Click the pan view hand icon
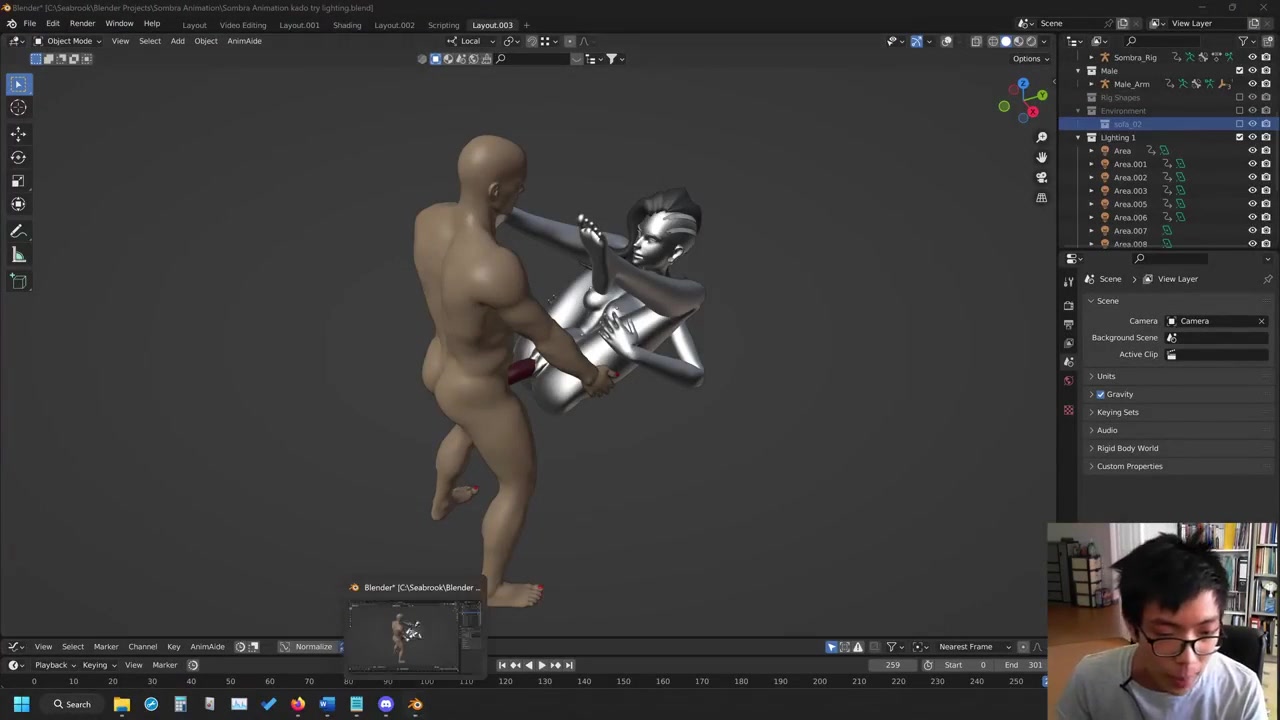The image size is (1280, 720). [1041, 157]
